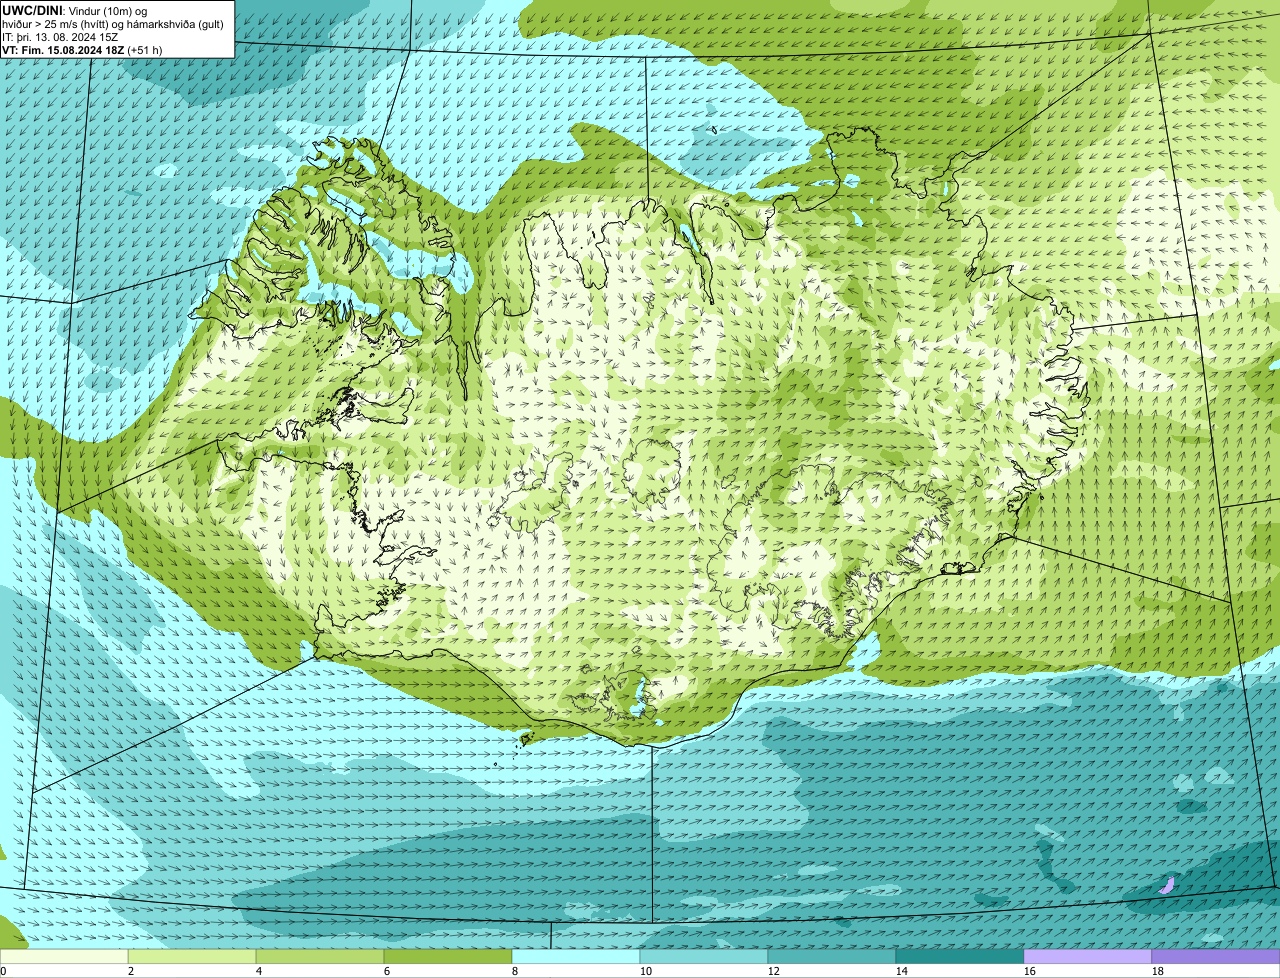Click the 12–14 teal legend swatch
Viewport: 1280px width, 978px height.
click(832, 957)
